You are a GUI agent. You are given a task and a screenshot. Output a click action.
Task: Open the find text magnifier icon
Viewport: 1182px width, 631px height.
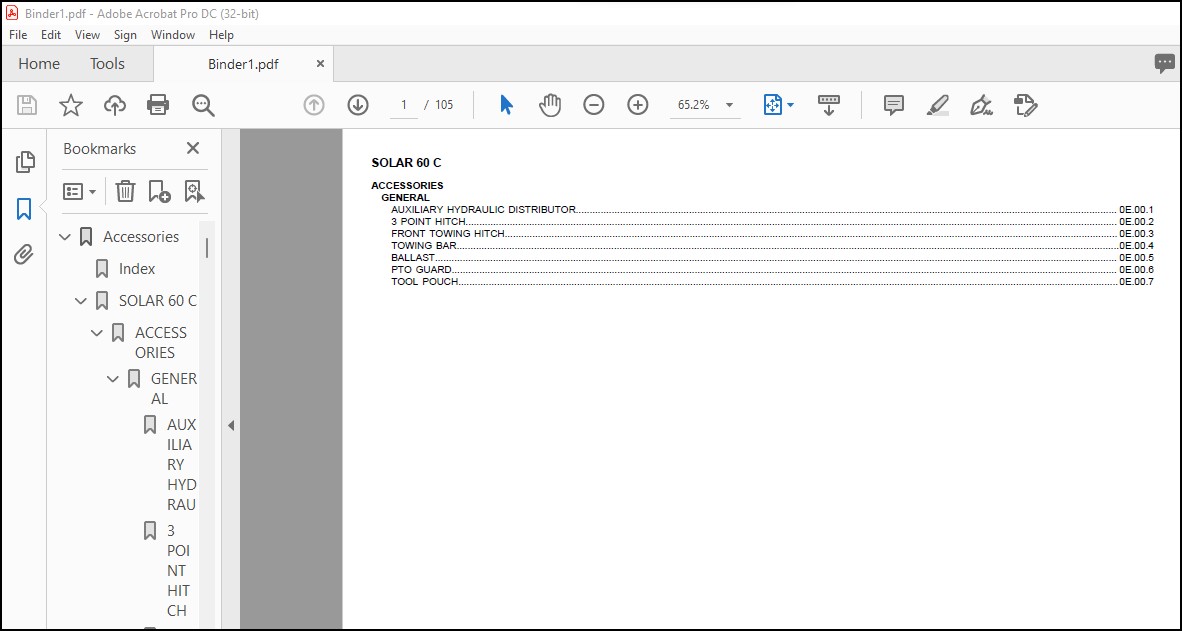click(204, 105)
